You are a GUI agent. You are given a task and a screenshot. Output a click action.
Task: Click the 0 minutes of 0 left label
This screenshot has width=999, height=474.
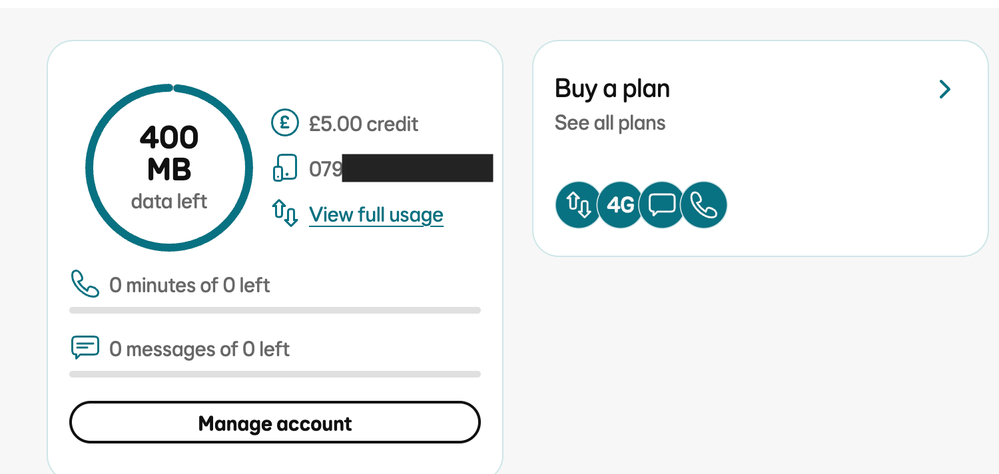tap(190, 285)
